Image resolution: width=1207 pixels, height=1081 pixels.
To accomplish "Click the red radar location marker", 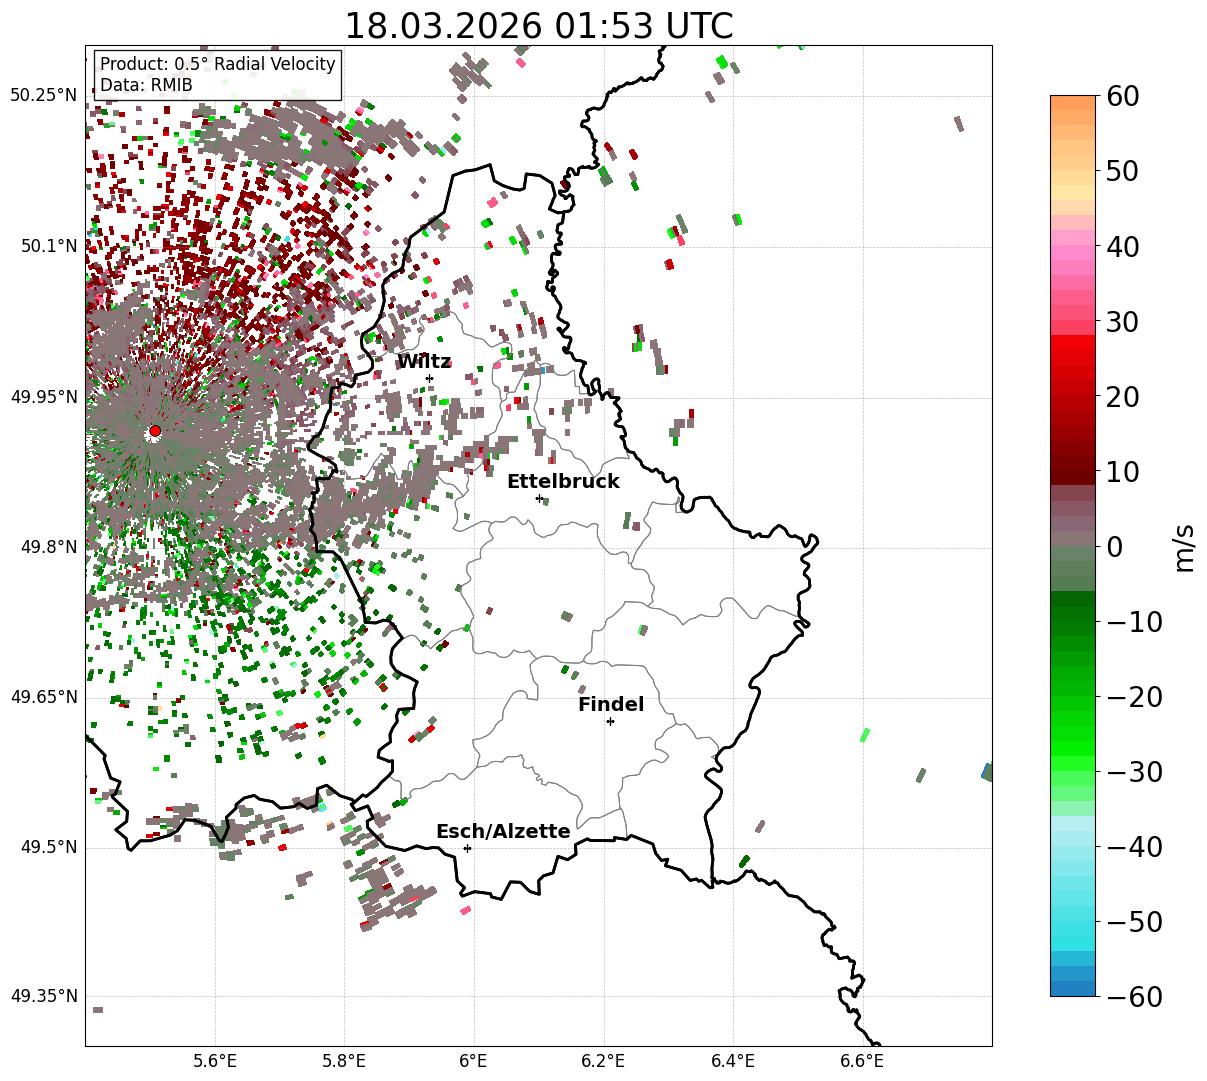I will pyautogui.click(x=155, y=431).
